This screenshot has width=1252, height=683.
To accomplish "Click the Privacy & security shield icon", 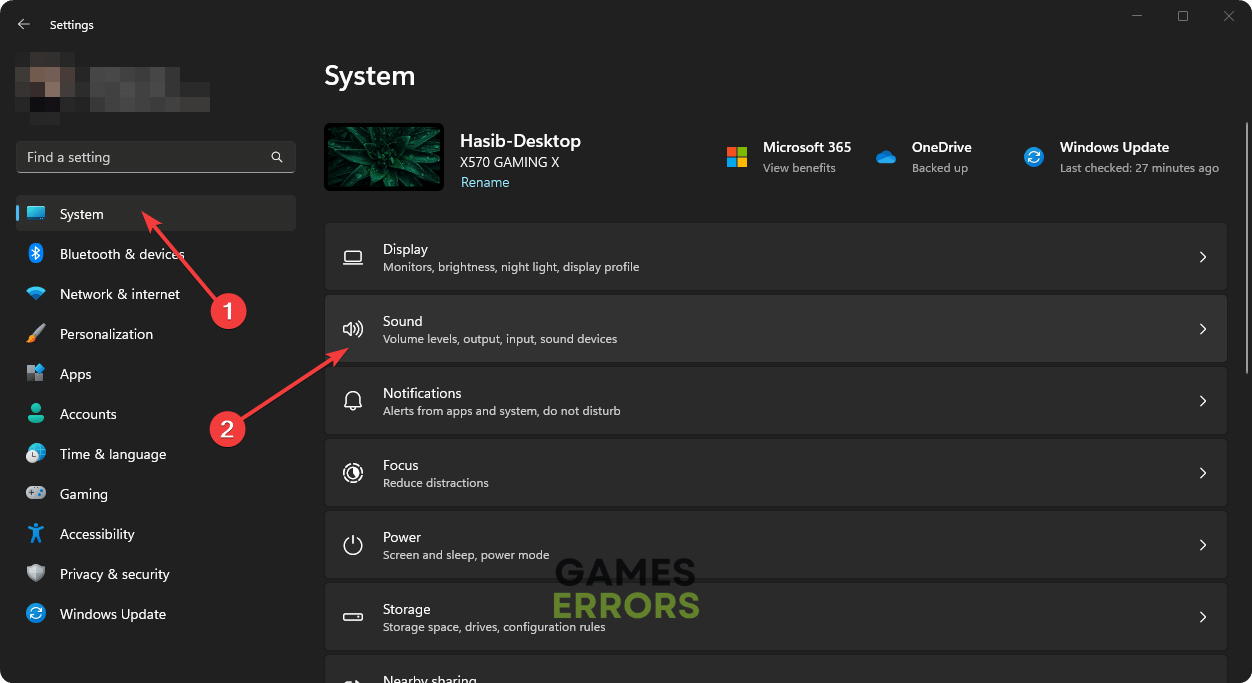I will coord(36,574).
